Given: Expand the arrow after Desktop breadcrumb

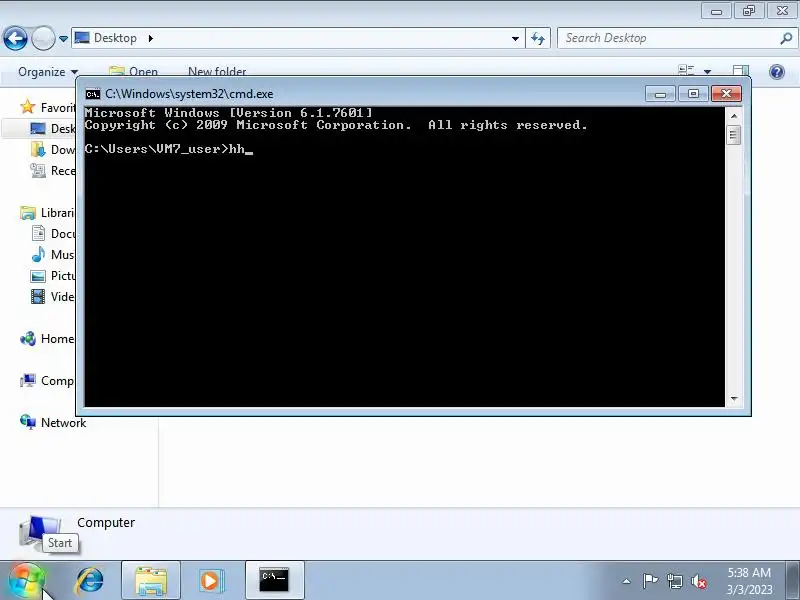Looking at the screenshot, I should coord(151,38).
